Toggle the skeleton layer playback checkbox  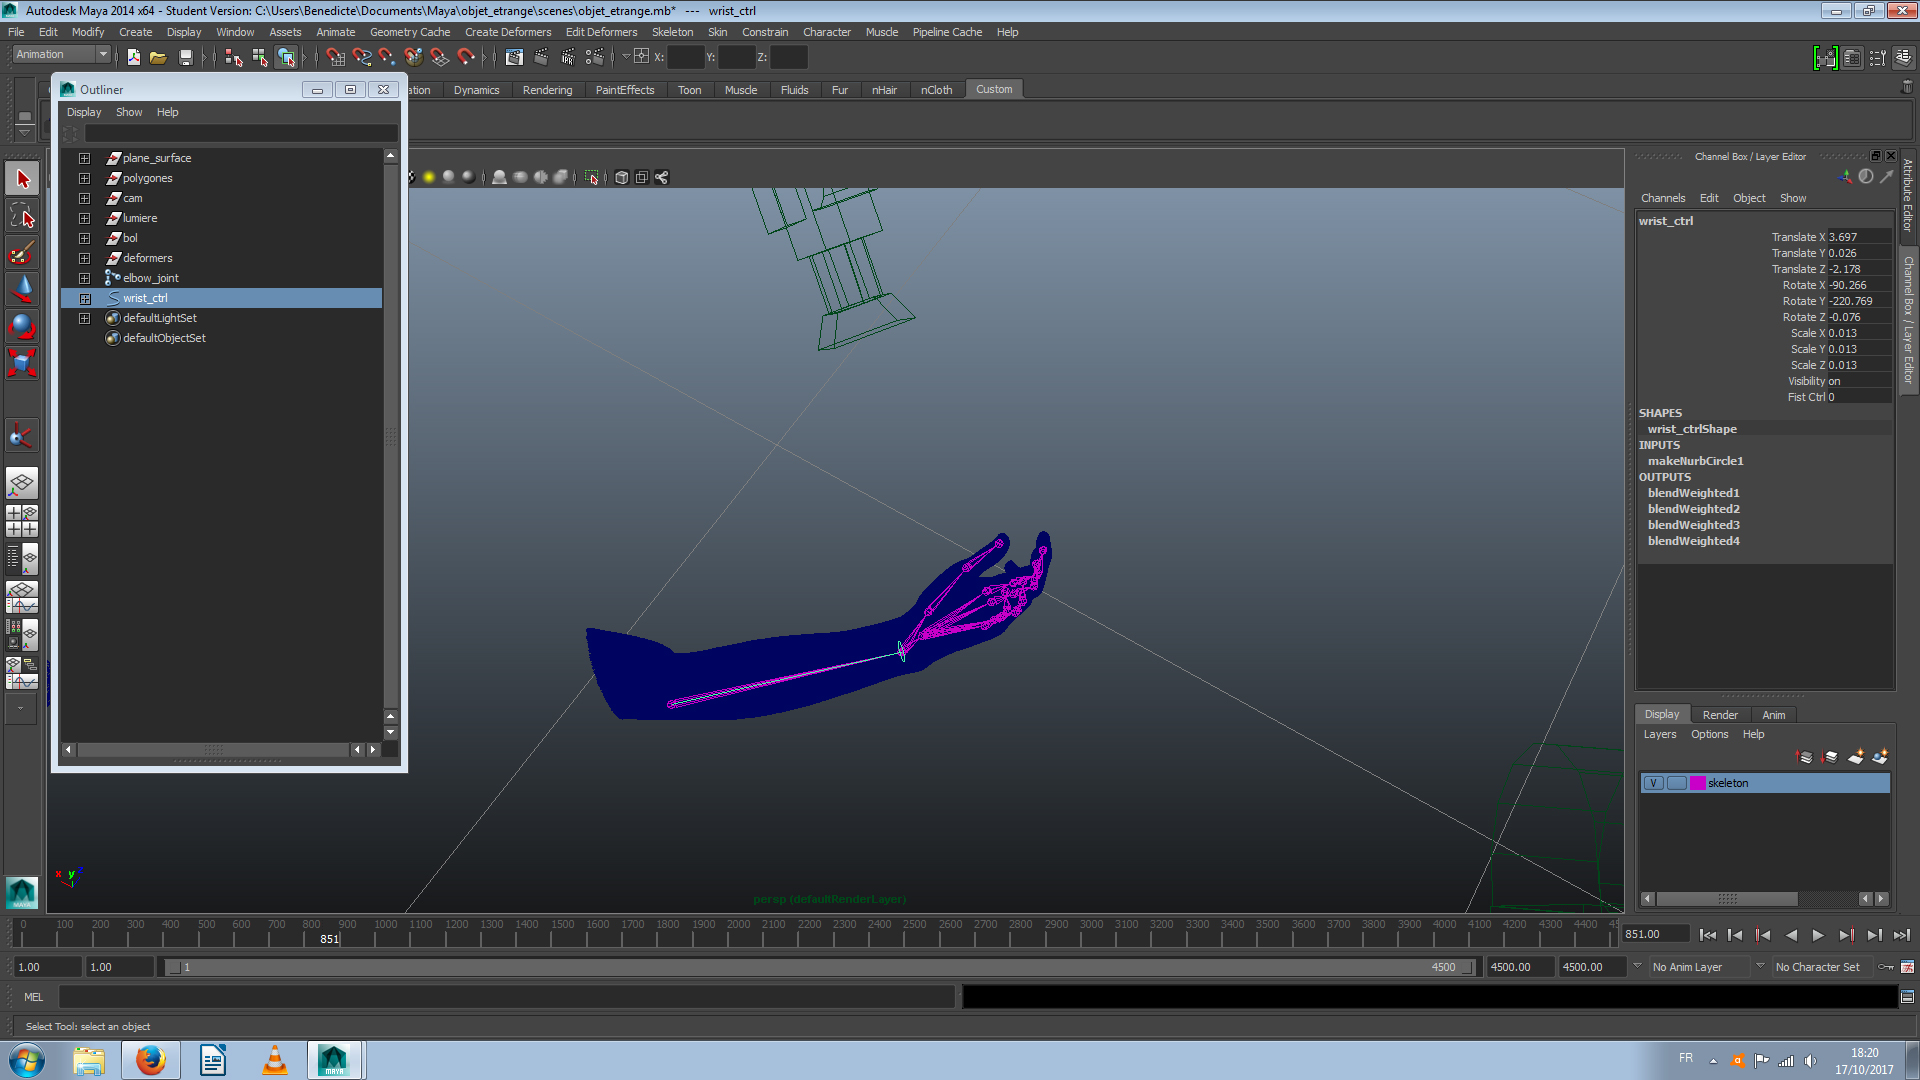1677,783
